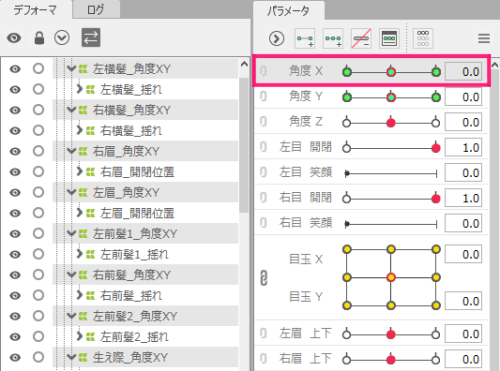Collapse the 左眉_角度XY tree node
The height and width of the screenshot is (371, 500).
click(x=71, y=192)
